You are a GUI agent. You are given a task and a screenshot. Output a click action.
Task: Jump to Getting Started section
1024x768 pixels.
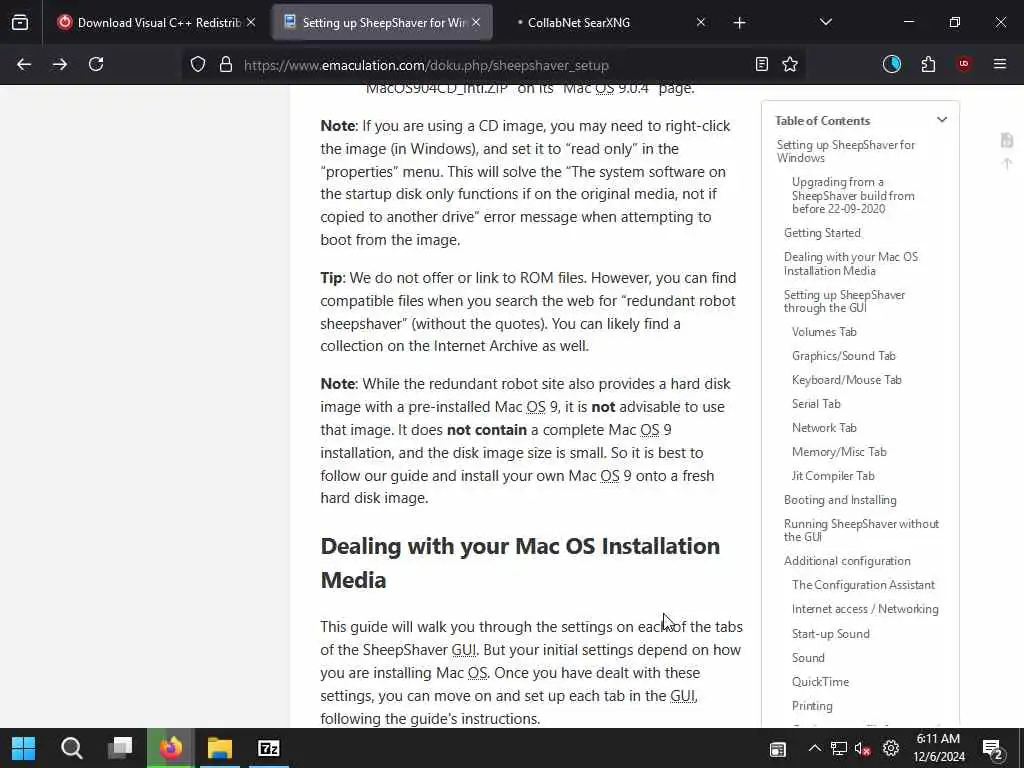822,232
